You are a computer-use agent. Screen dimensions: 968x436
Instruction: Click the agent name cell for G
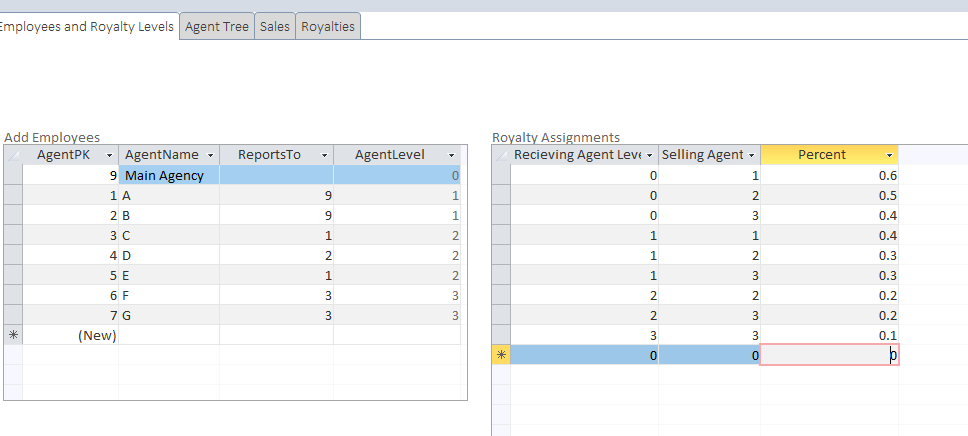tap(168, 315)
